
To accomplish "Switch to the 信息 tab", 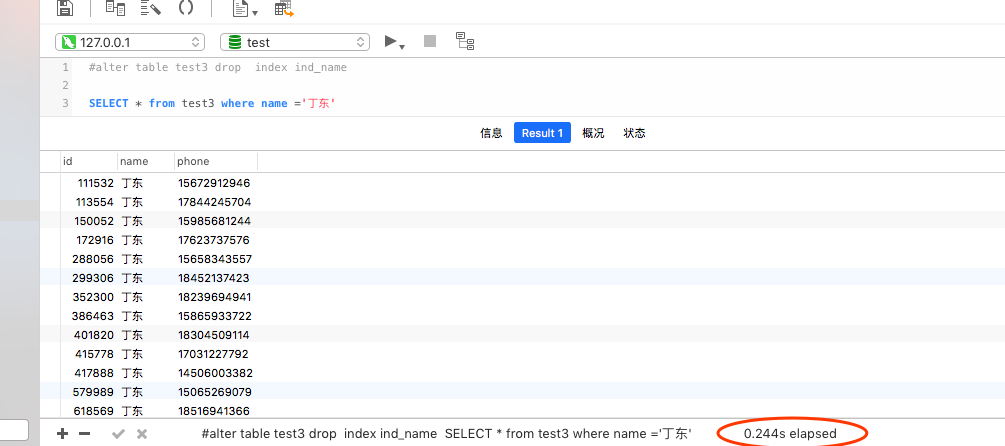I will tap(491, 133).
